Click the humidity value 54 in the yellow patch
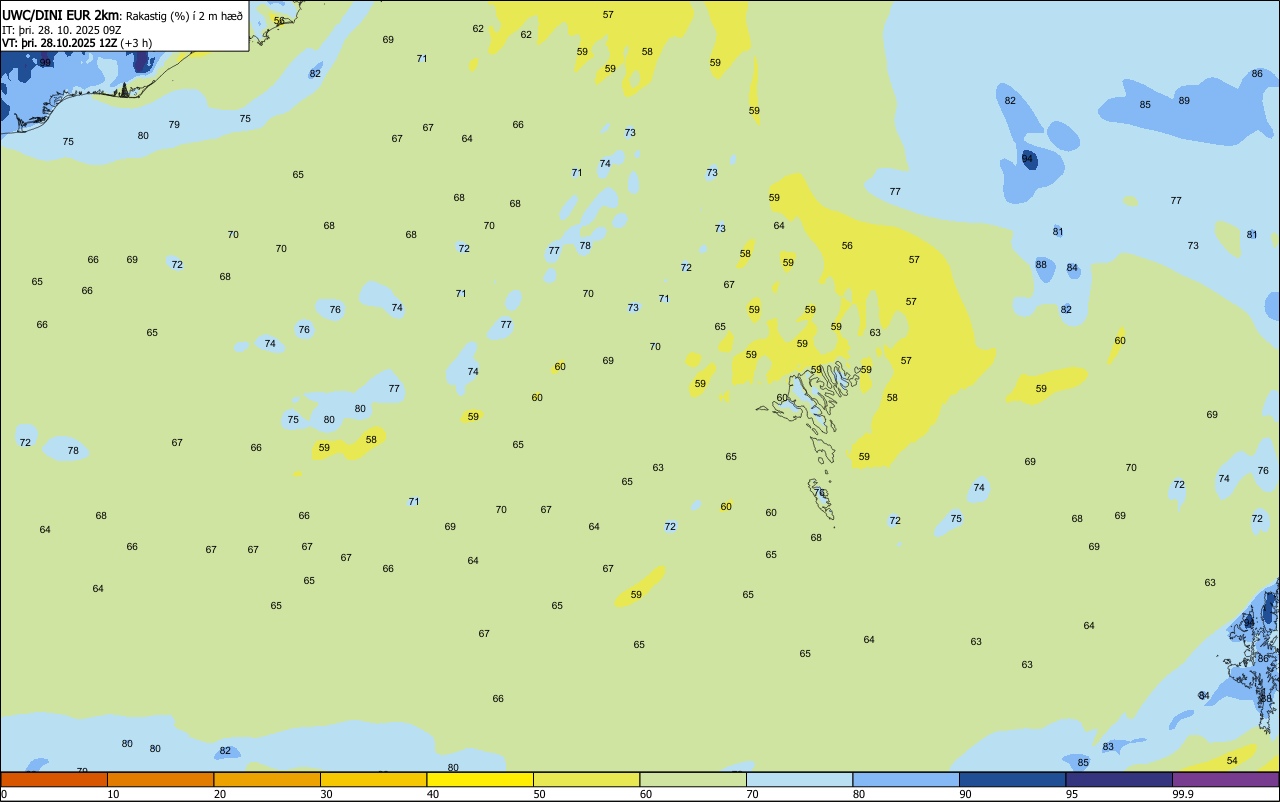The width and height of the screenshot is (1280, 802). coord(1232,761)
